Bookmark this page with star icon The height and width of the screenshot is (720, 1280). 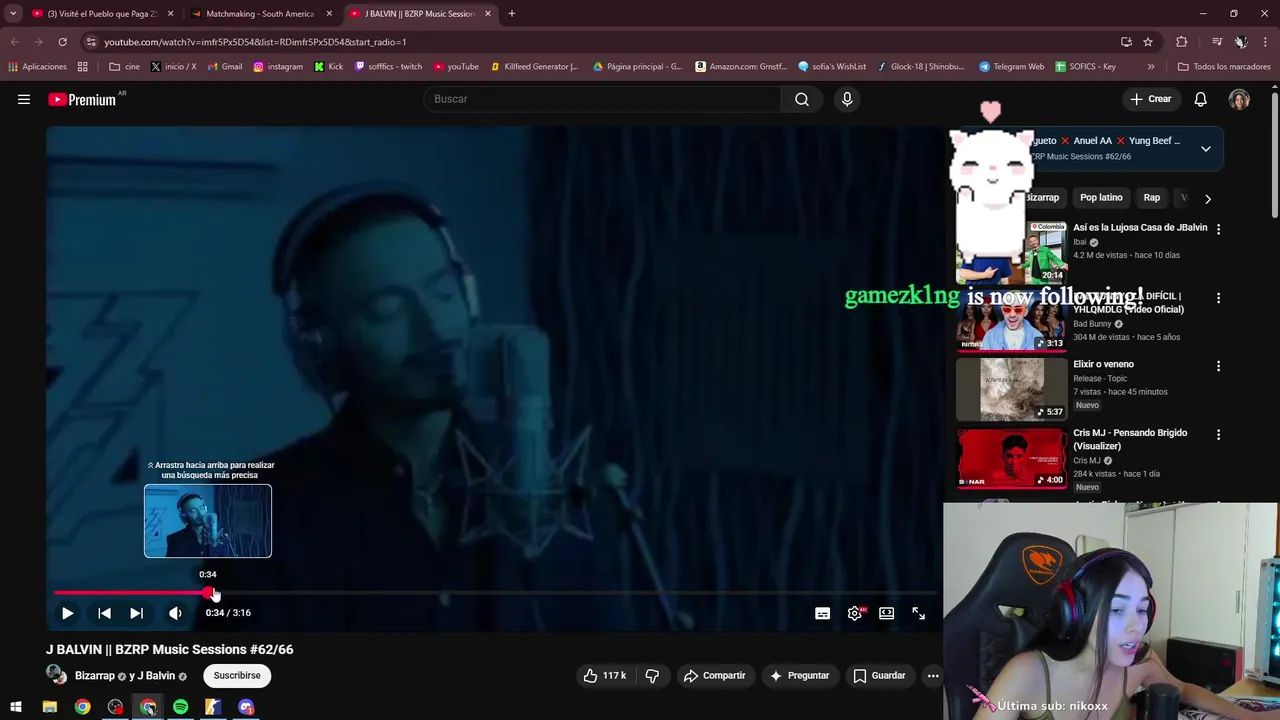click(x=1148, y=42)
